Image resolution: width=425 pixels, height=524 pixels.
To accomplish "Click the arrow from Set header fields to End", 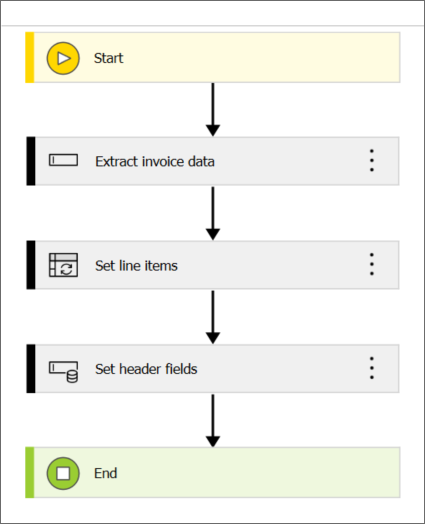I will pos(213,420).
